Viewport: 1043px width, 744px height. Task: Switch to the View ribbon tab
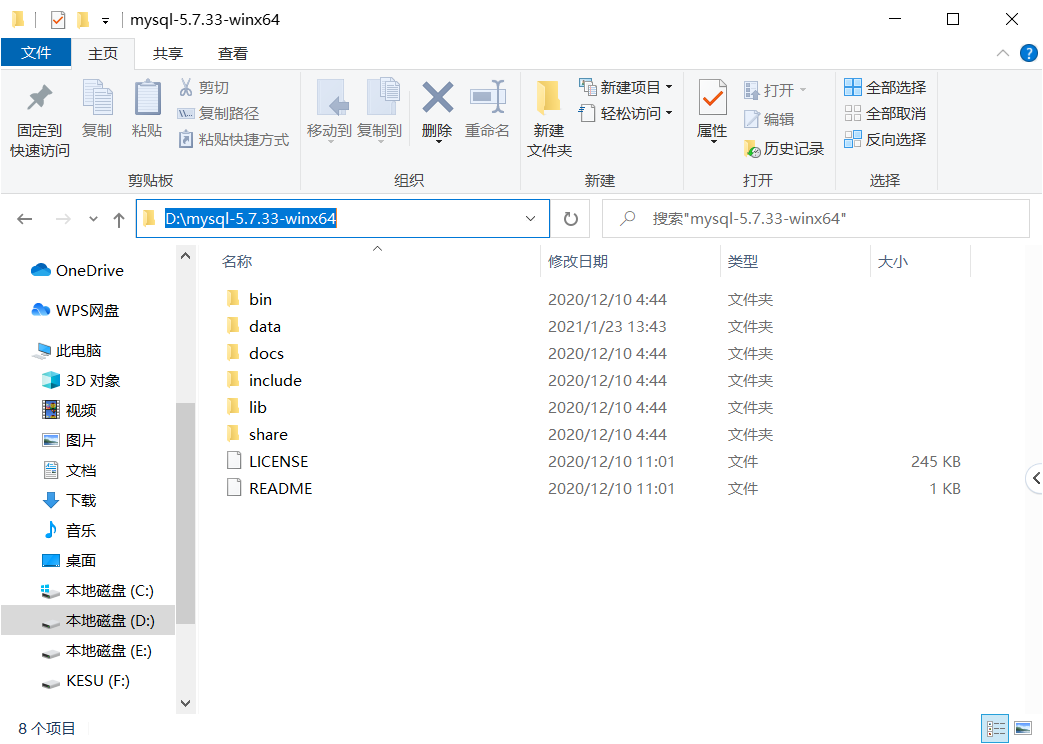pyautogui.click(x=233, y=53)
